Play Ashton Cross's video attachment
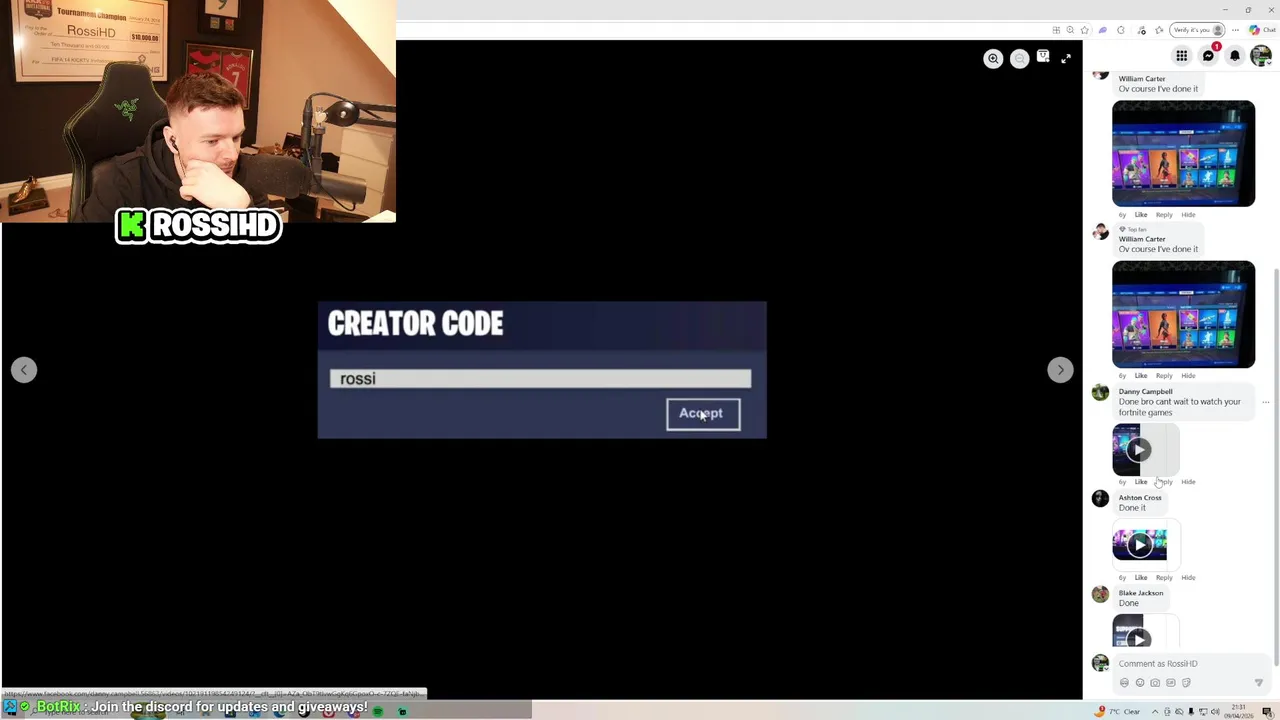Image resolution: width=1280 pixels, height=720 pixels. click(1139, 544)
